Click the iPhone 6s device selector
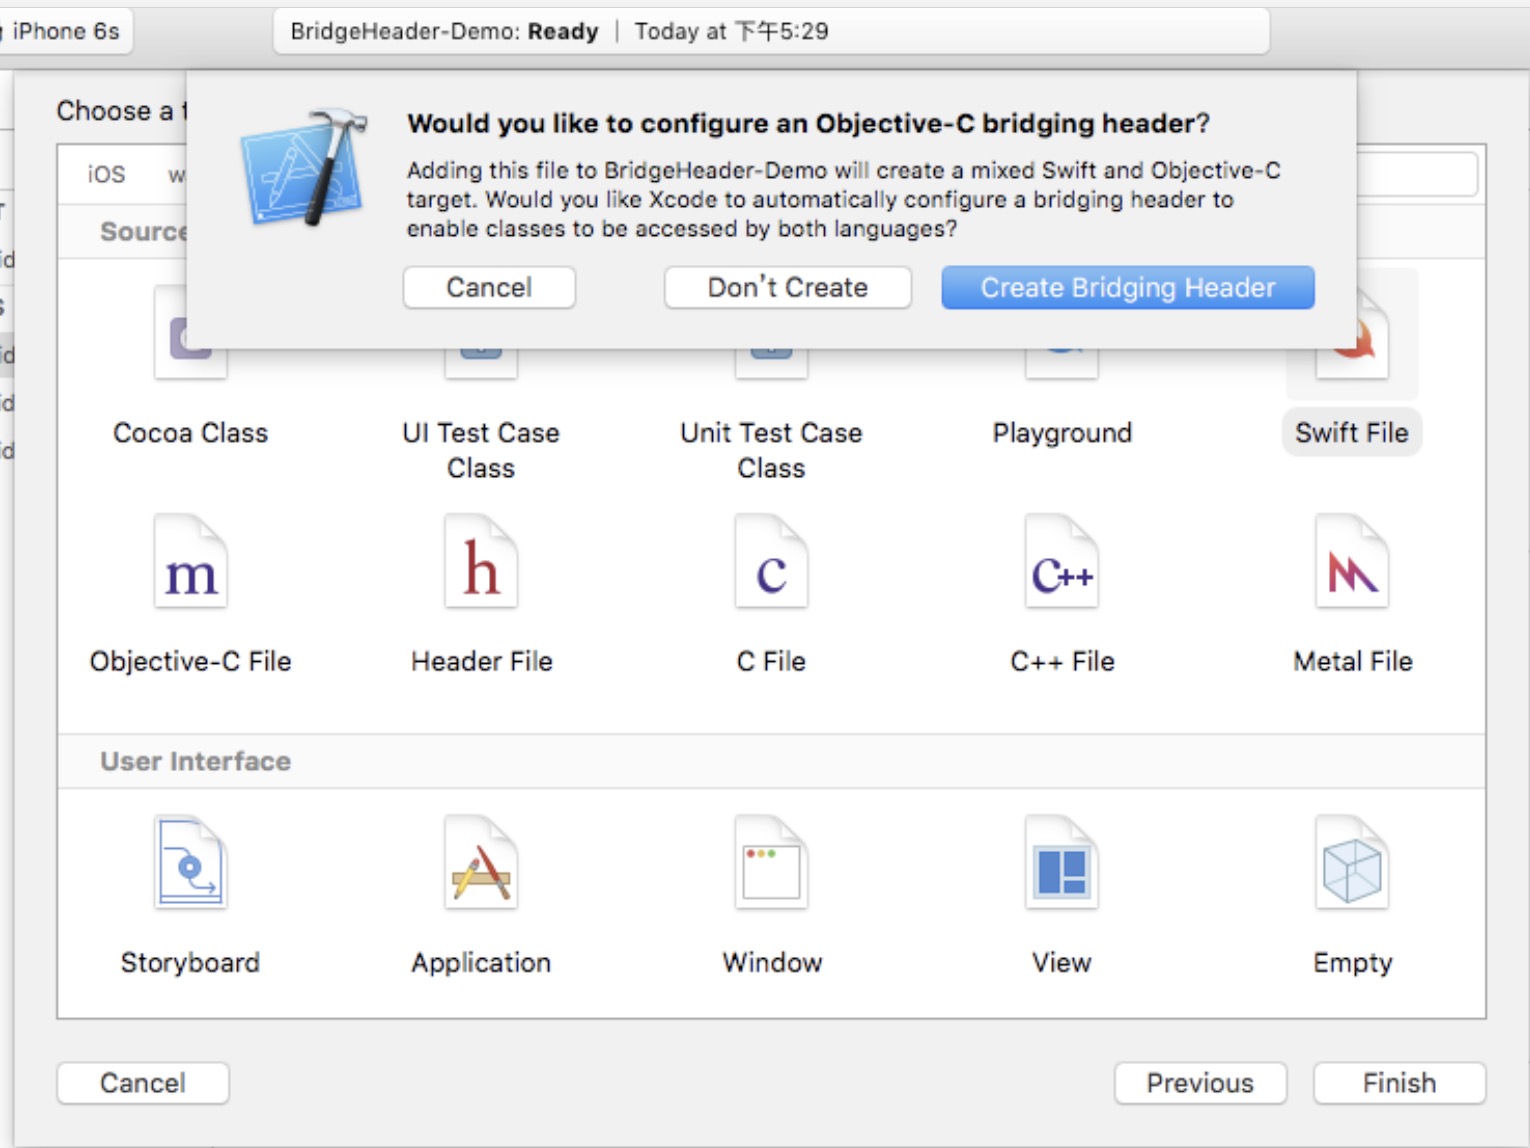Screen dimensions: 1530x1148 [x=65, y=31]
